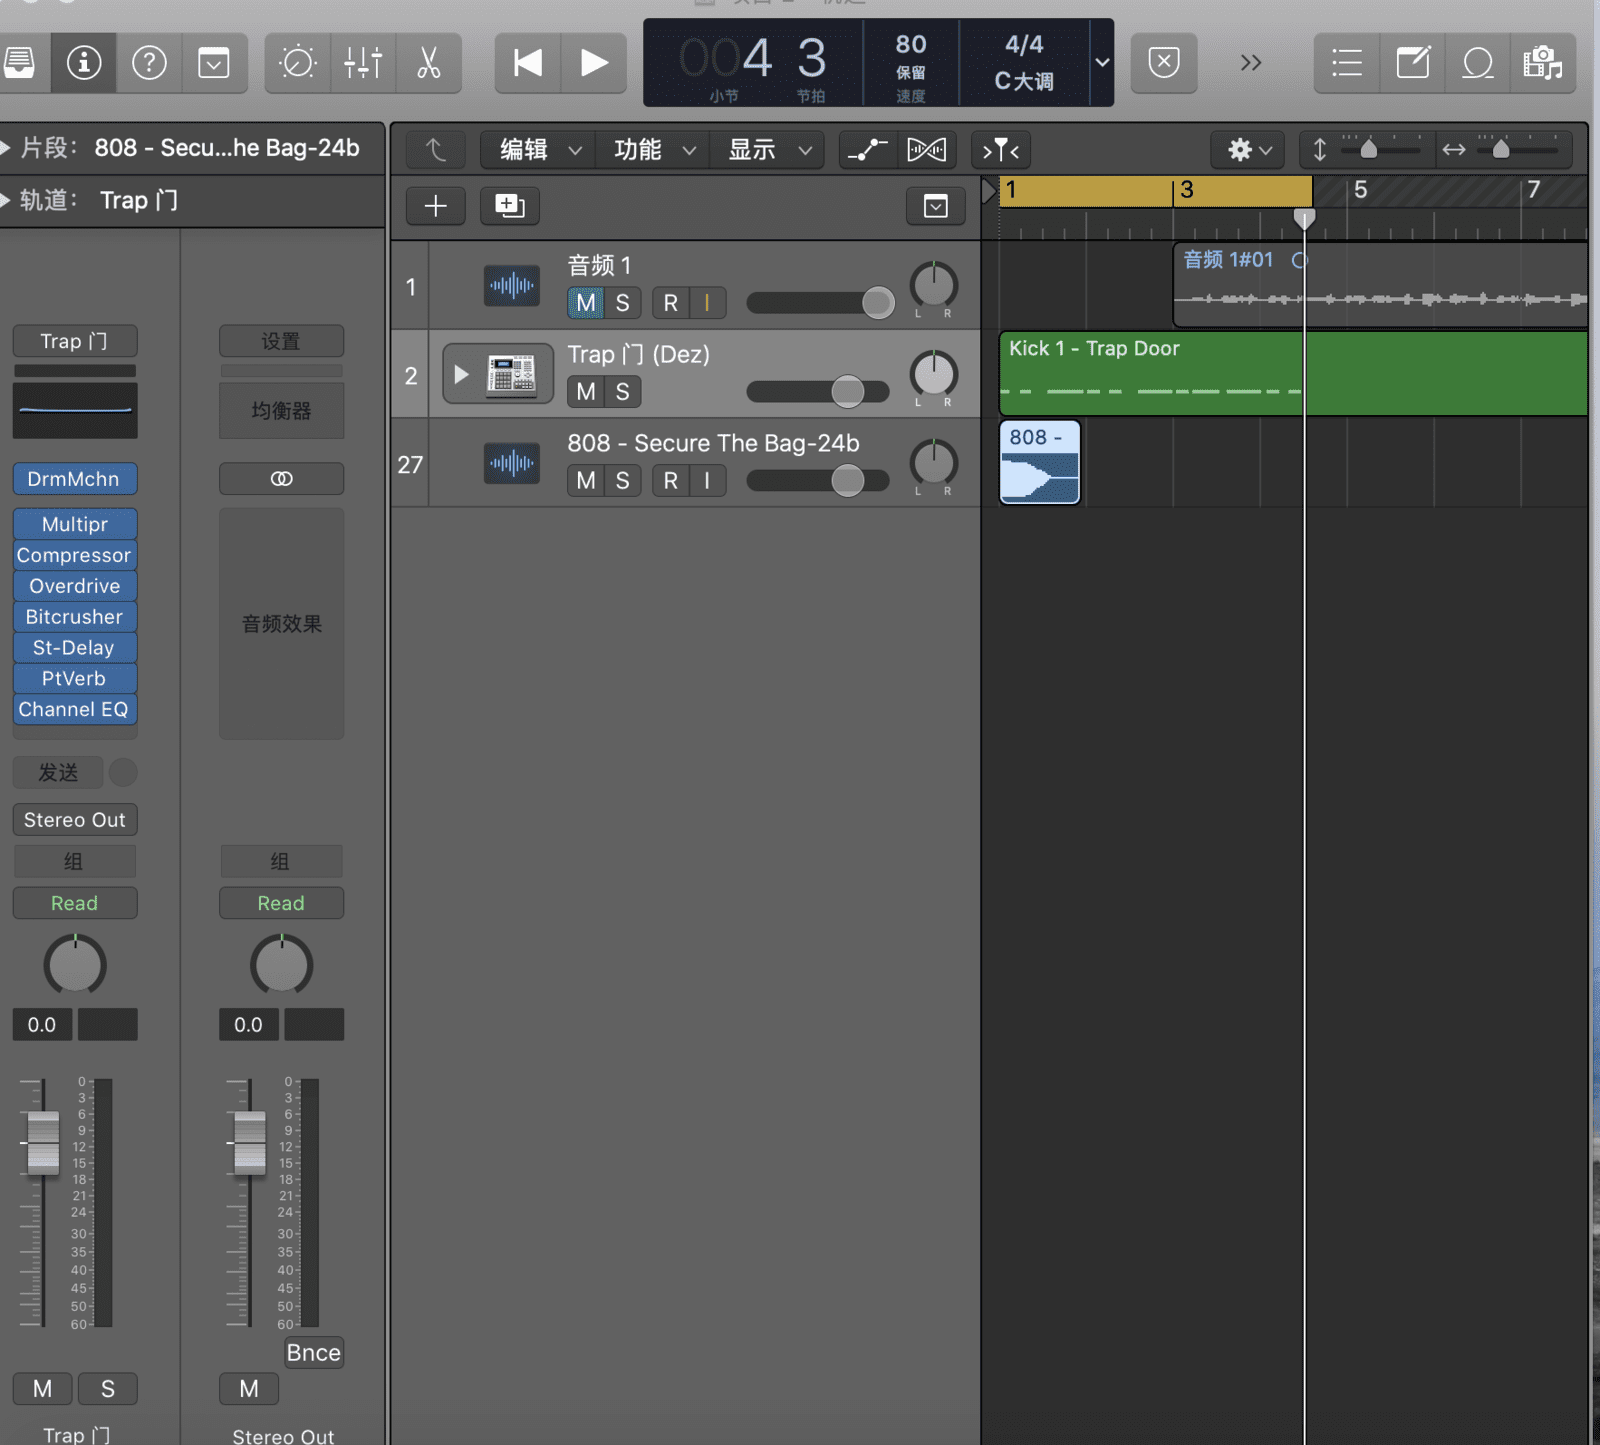Open the Mixer sliders icon
1600x1445 pixels.
coord(362,63)
